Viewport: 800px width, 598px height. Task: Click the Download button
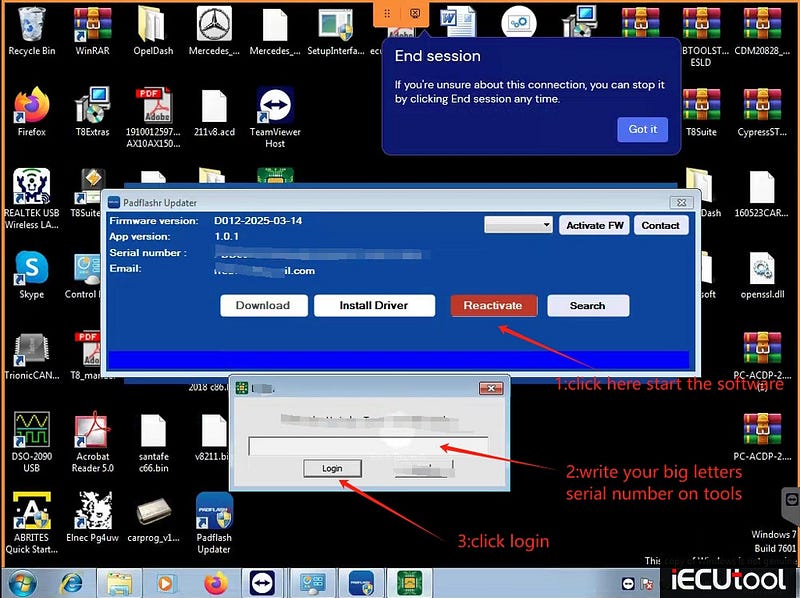click(x=263, y=305)
